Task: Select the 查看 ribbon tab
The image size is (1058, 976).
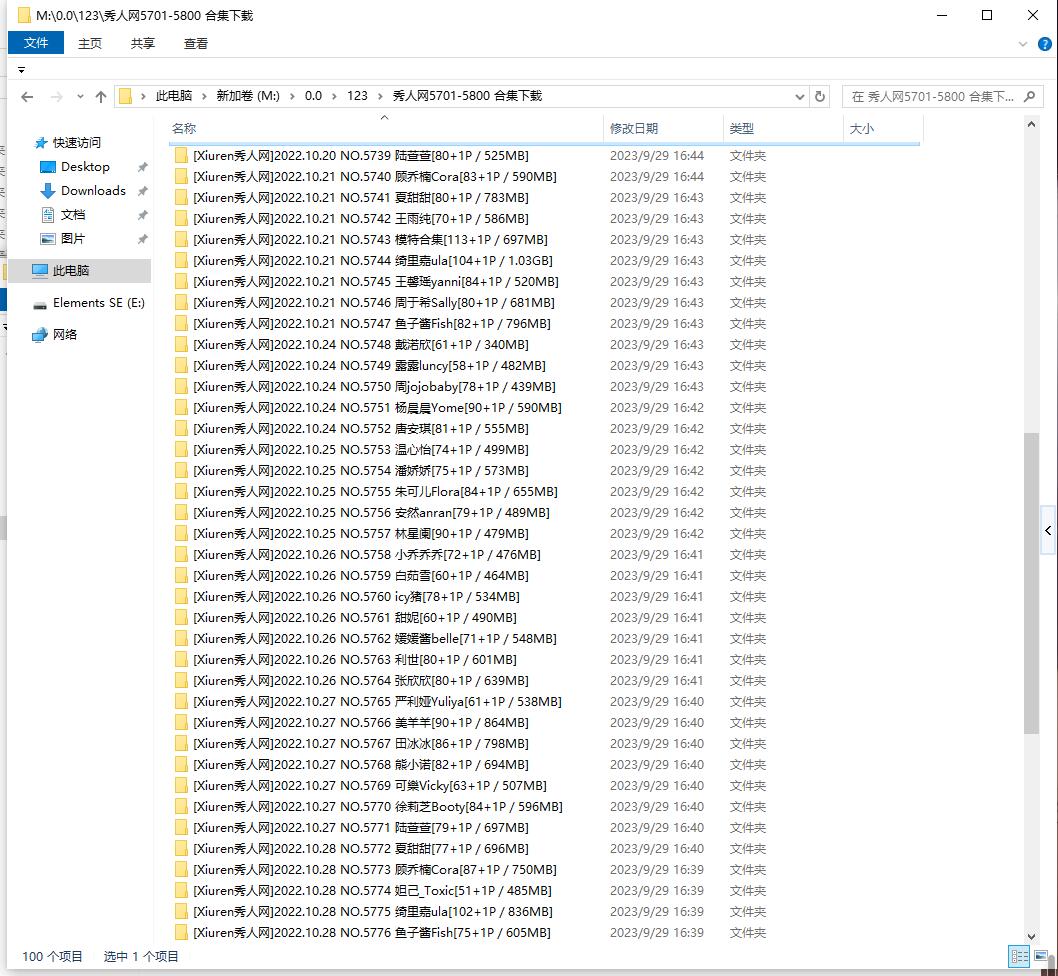Action: pyautogui.click(x=196, y=43)
